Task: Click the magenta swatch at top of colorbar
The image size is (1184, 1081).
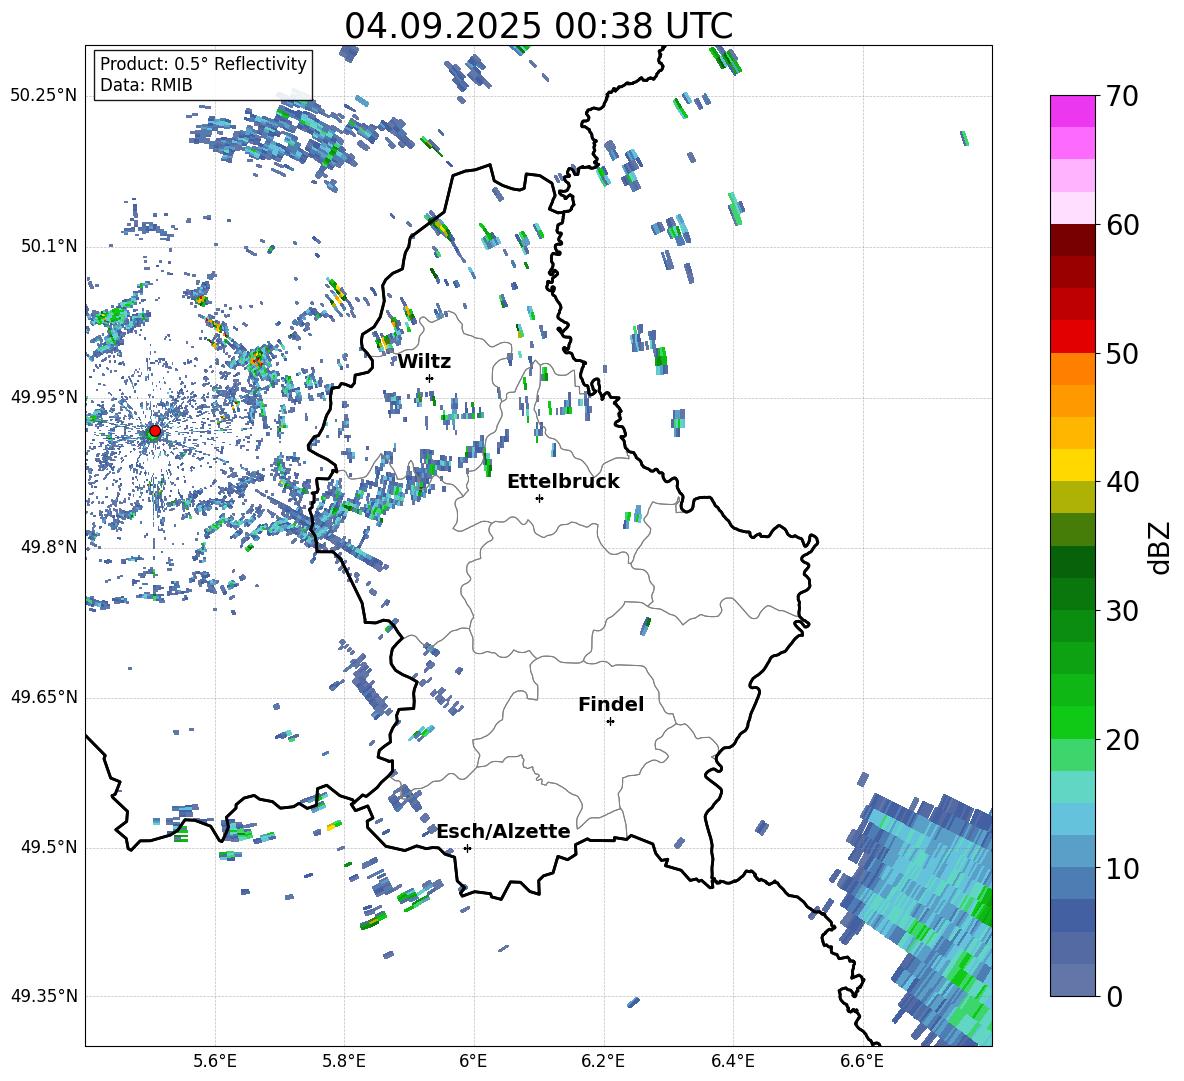Action: coord(1072,111)
